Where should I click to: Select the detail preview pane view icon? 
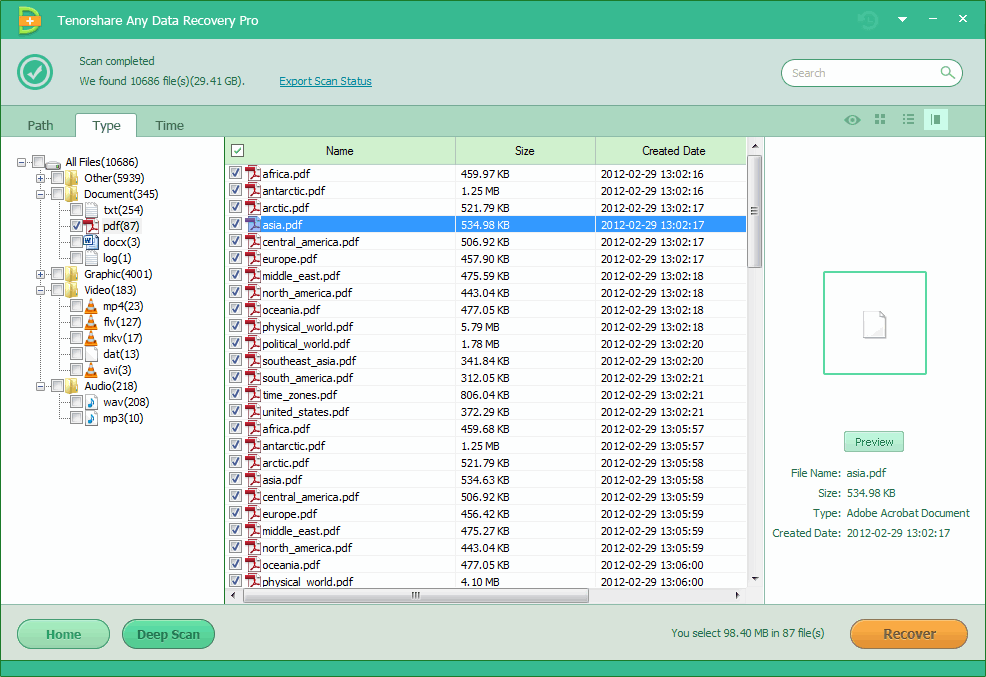936,120
